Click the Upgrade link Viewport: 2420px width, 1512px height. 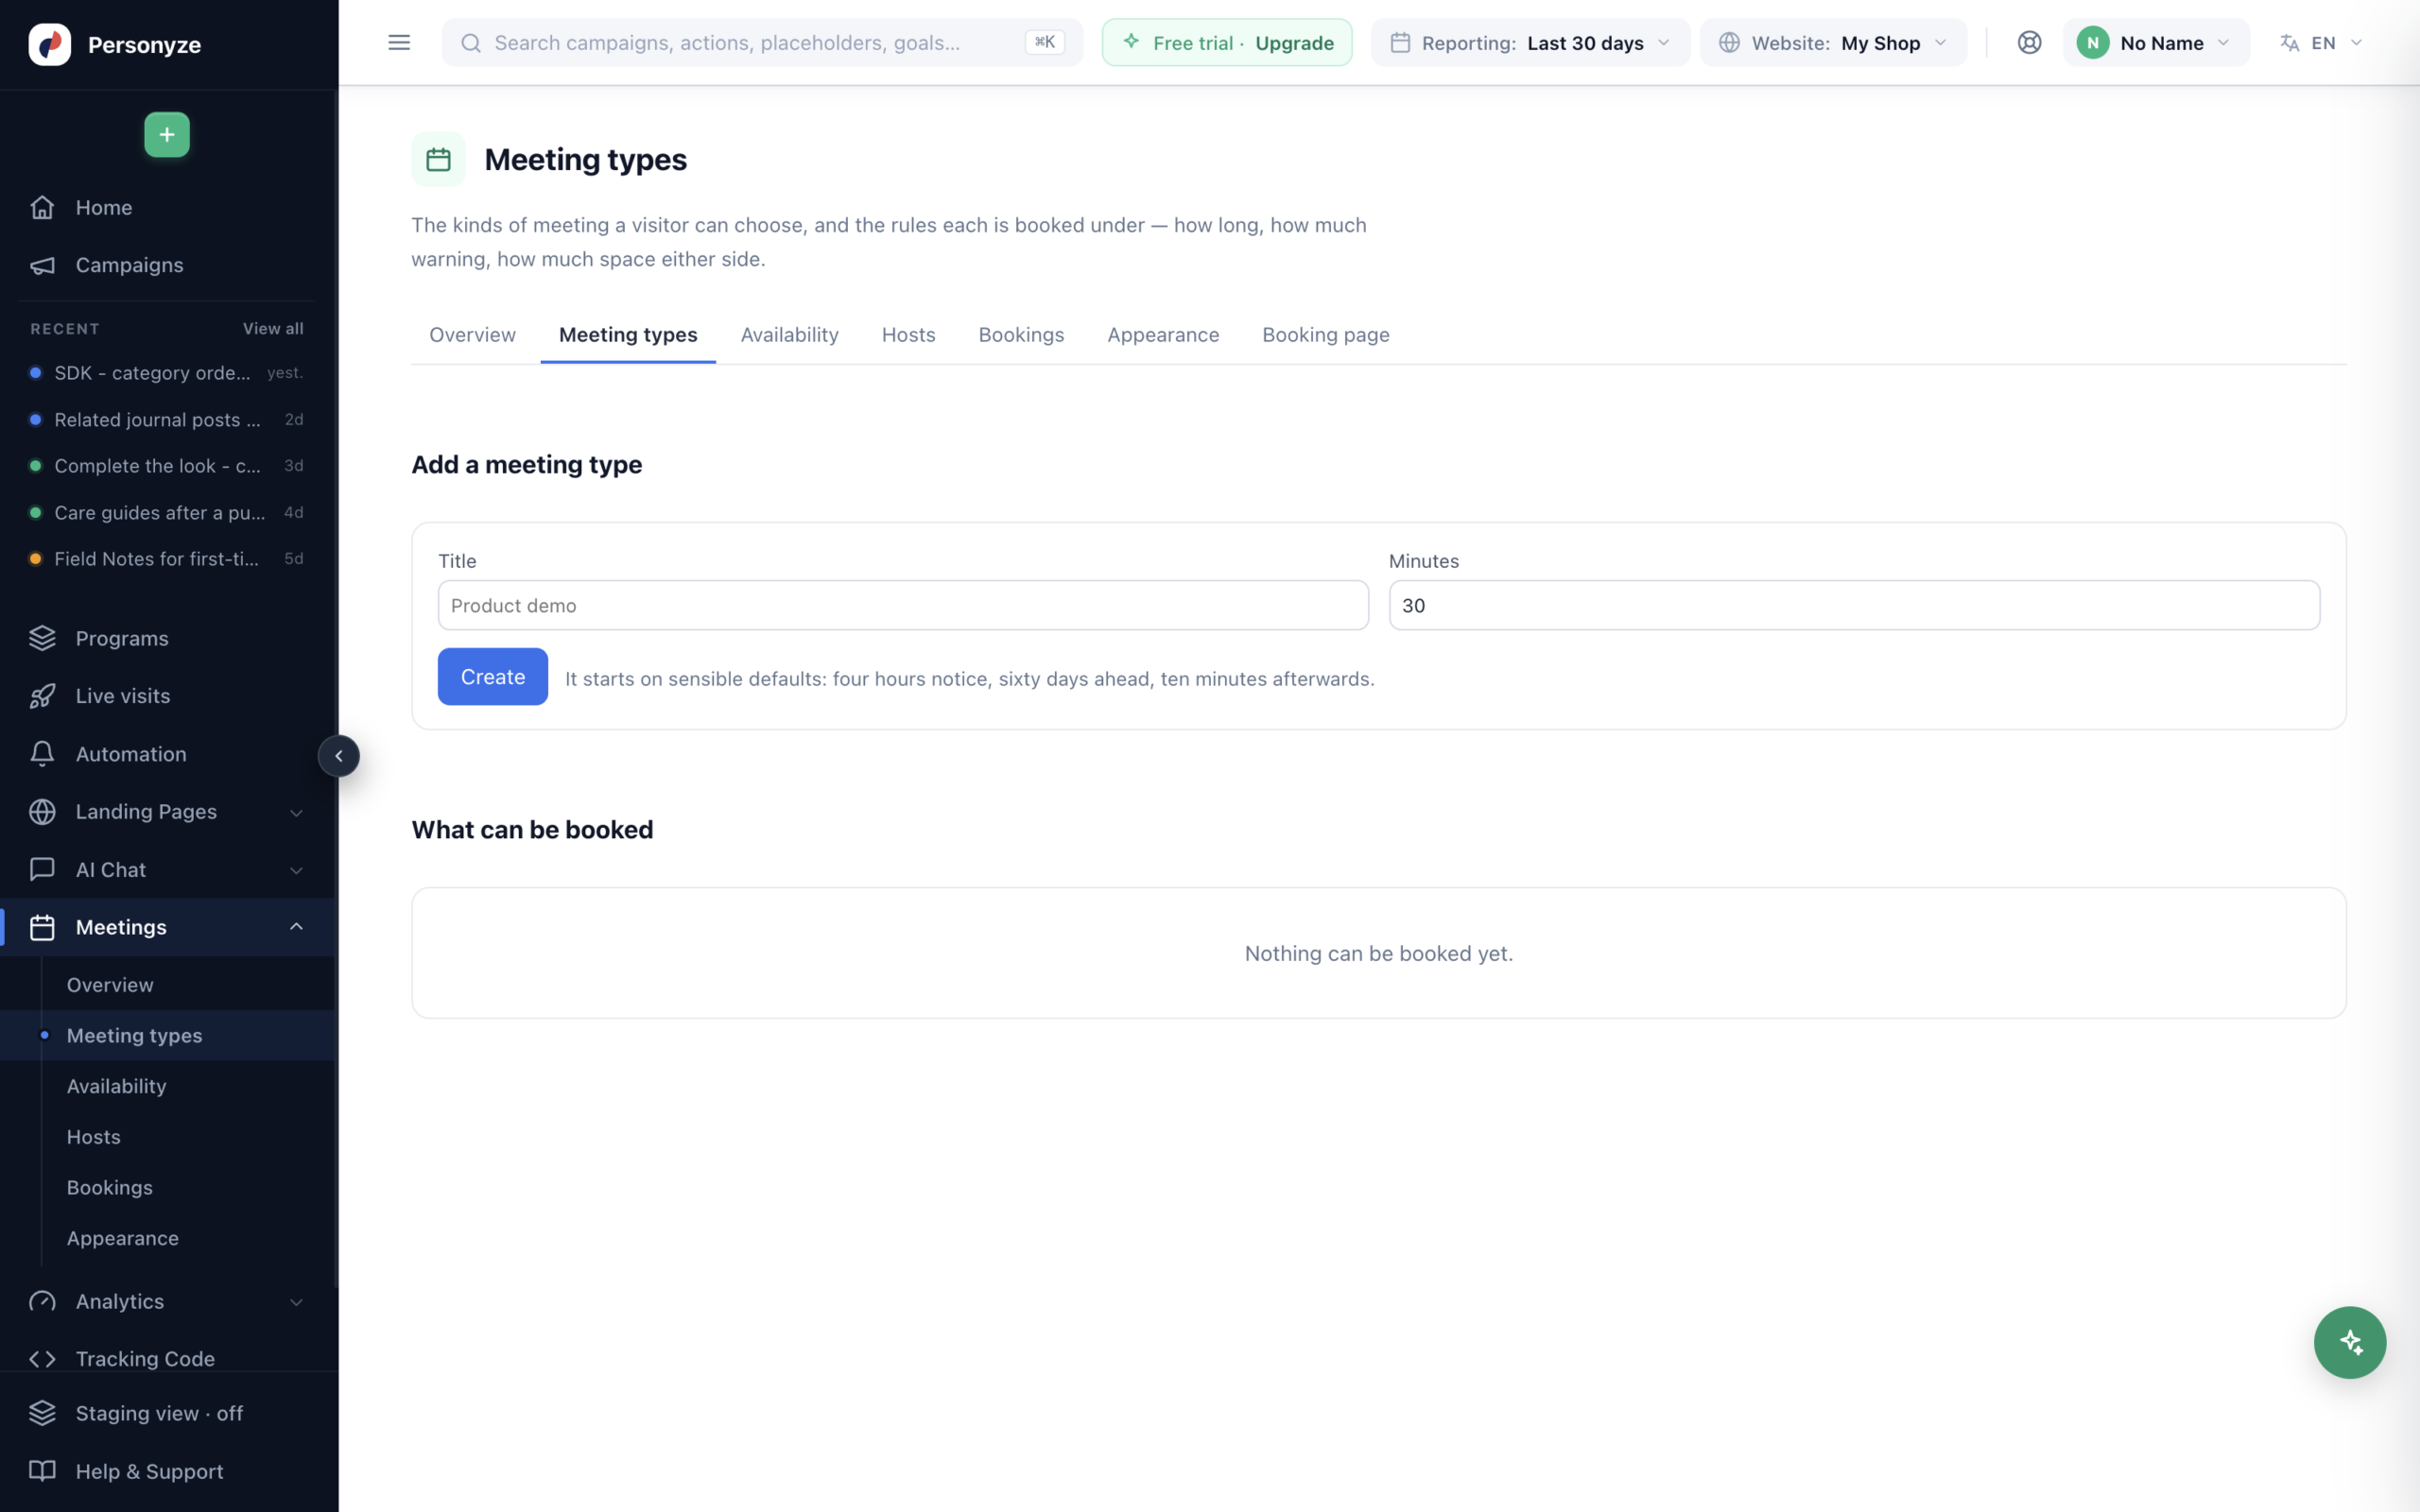click(x=1294, y=43)
